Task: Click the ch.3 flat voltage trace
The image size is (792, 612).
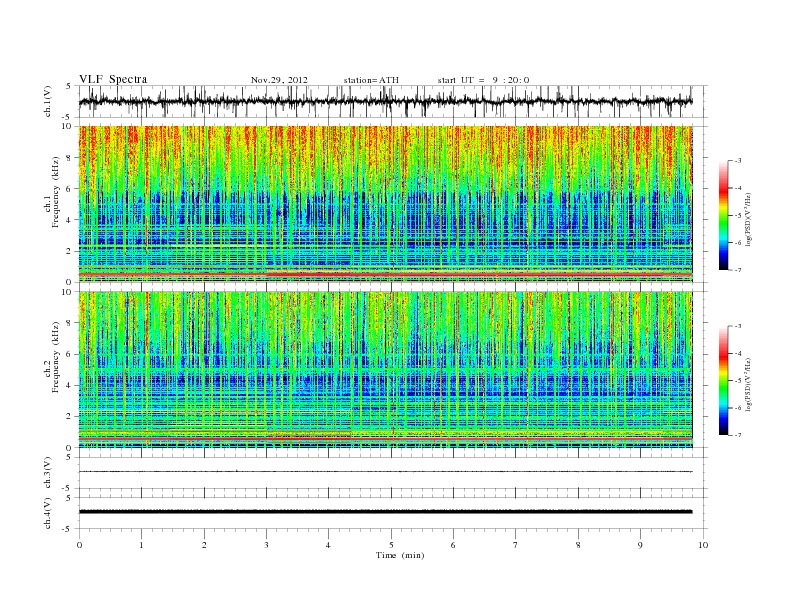Action: (385, 472)
